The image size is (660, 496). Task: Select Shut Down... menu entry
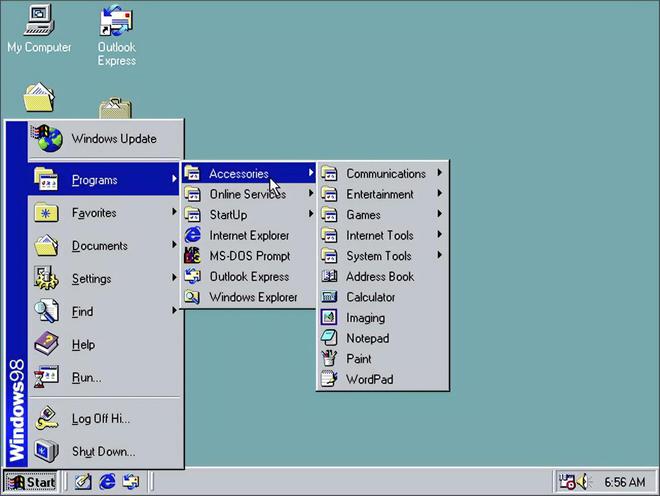(104, 451)
